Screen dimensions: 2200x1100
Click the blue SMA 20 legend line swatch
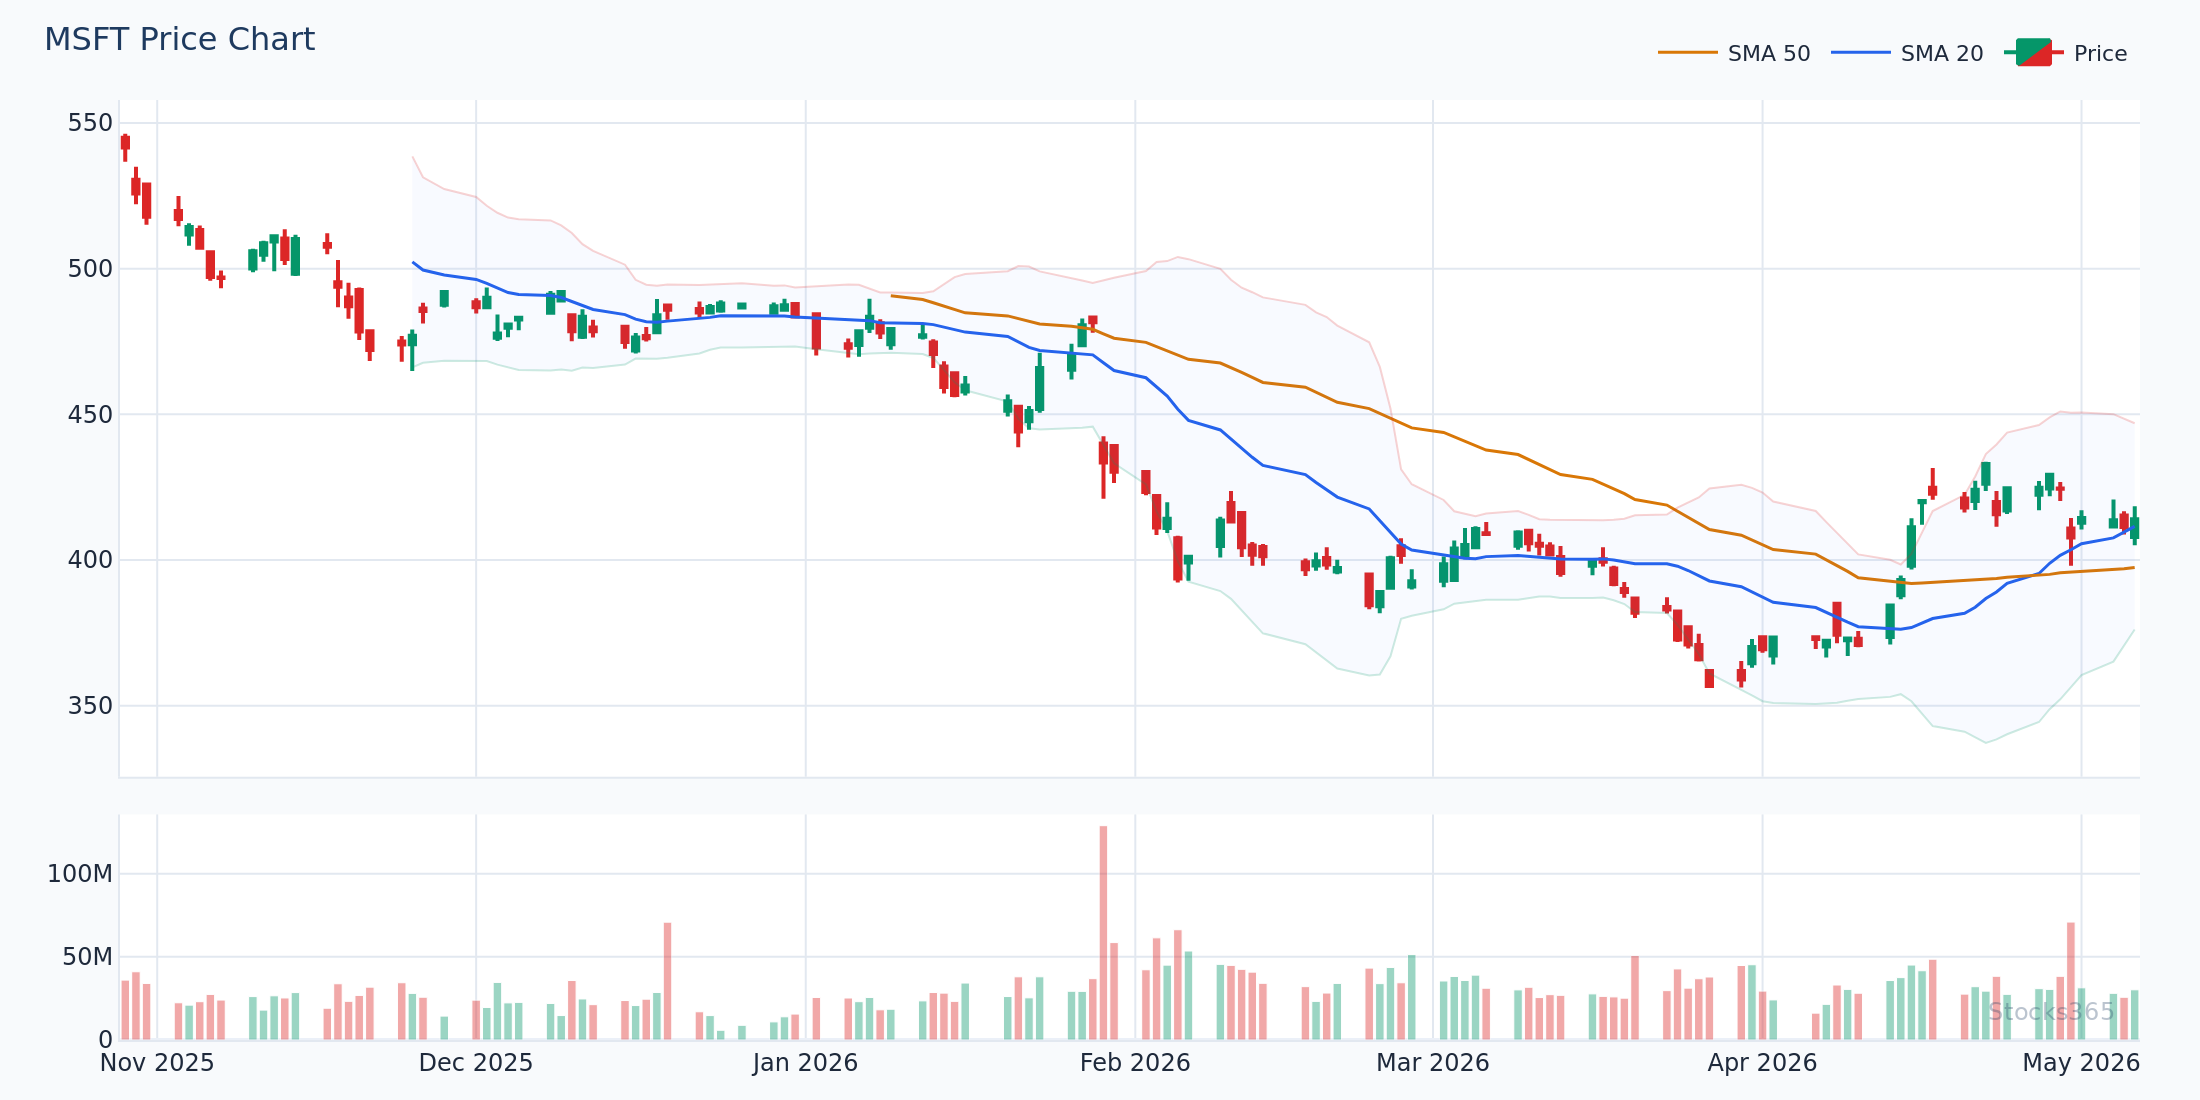tap(1860, 53)
